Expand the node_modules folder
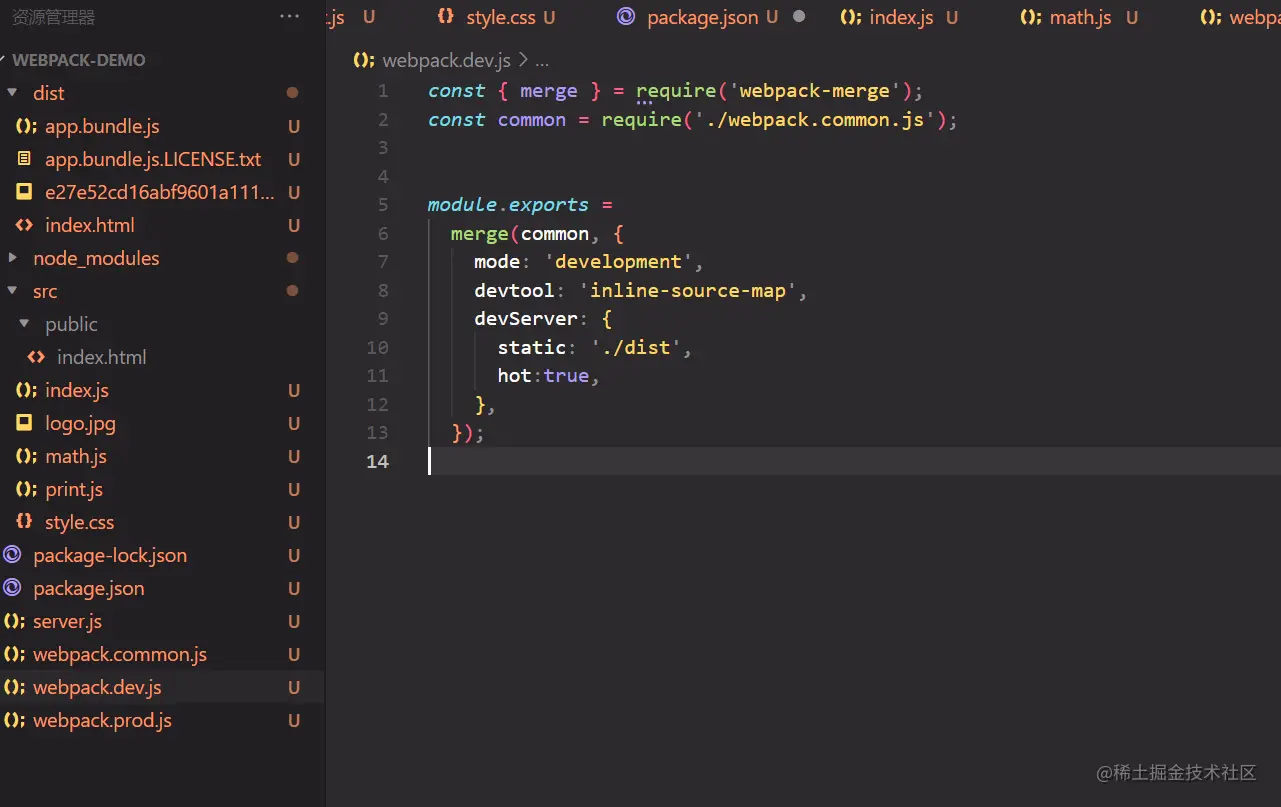Screen dimensions: 1281x807 click(13, 258)
